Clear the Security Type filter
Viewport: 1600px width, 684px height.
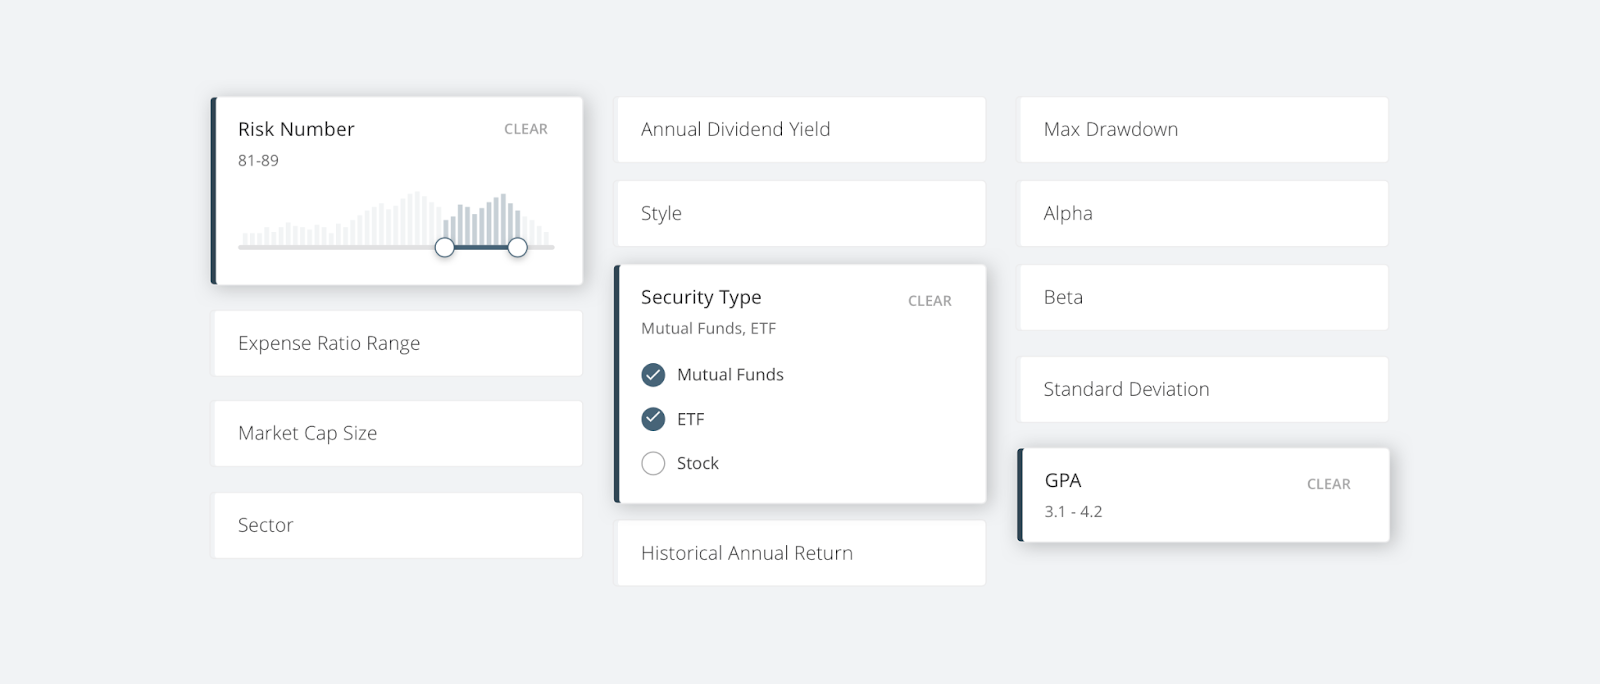click(x=929, y=301)
